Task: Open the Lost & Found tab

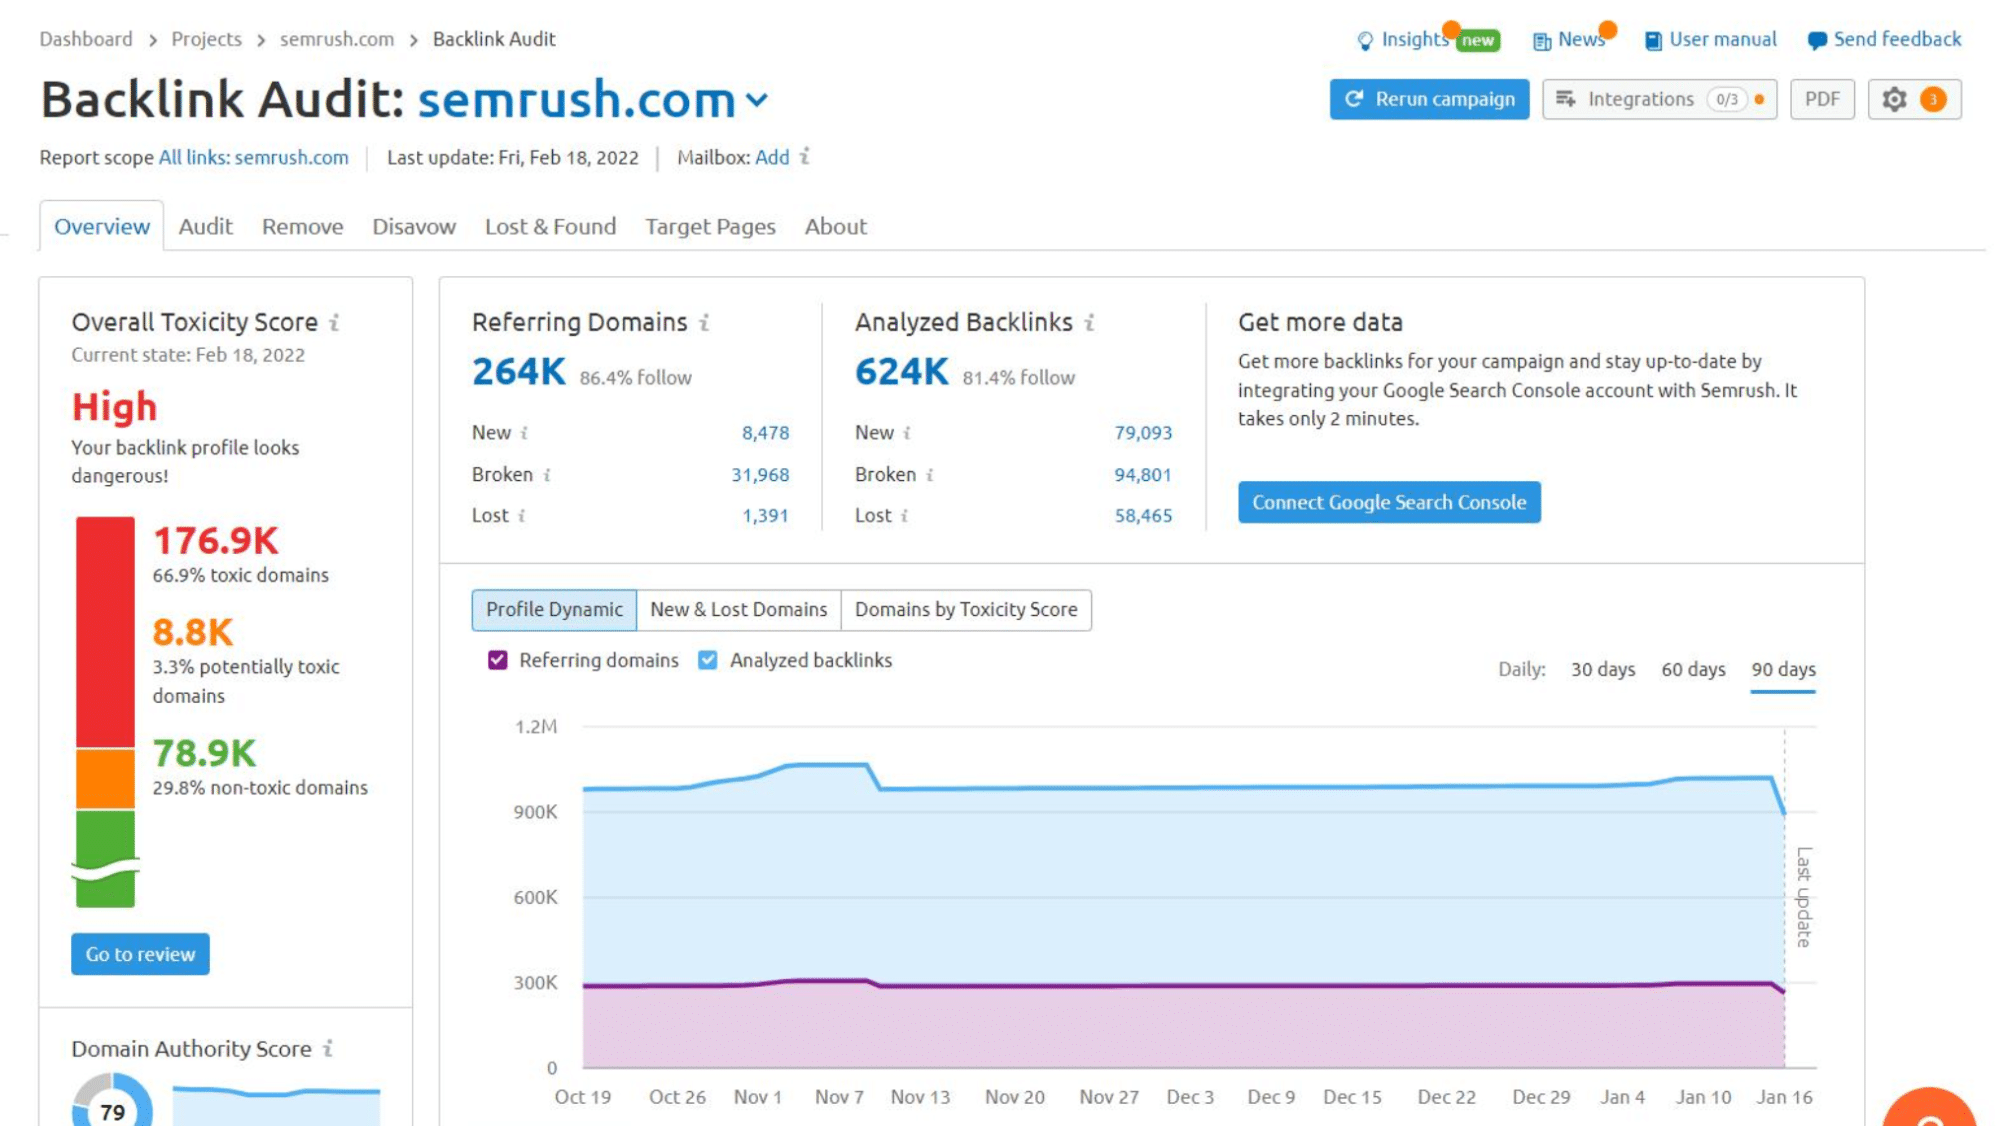Action: [550, 226]
